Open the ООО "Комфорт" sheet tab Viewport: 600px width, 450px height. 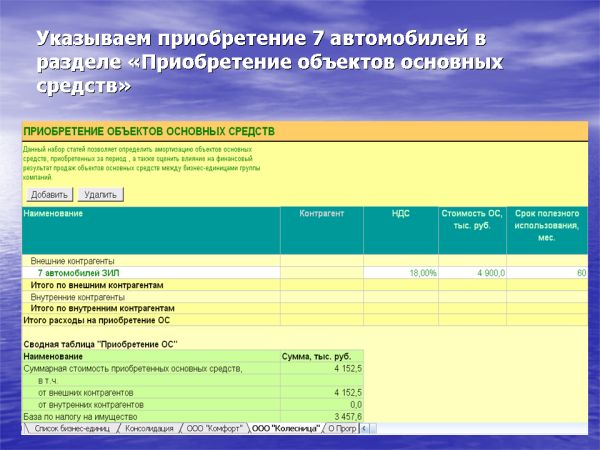[x=215, y=429]
